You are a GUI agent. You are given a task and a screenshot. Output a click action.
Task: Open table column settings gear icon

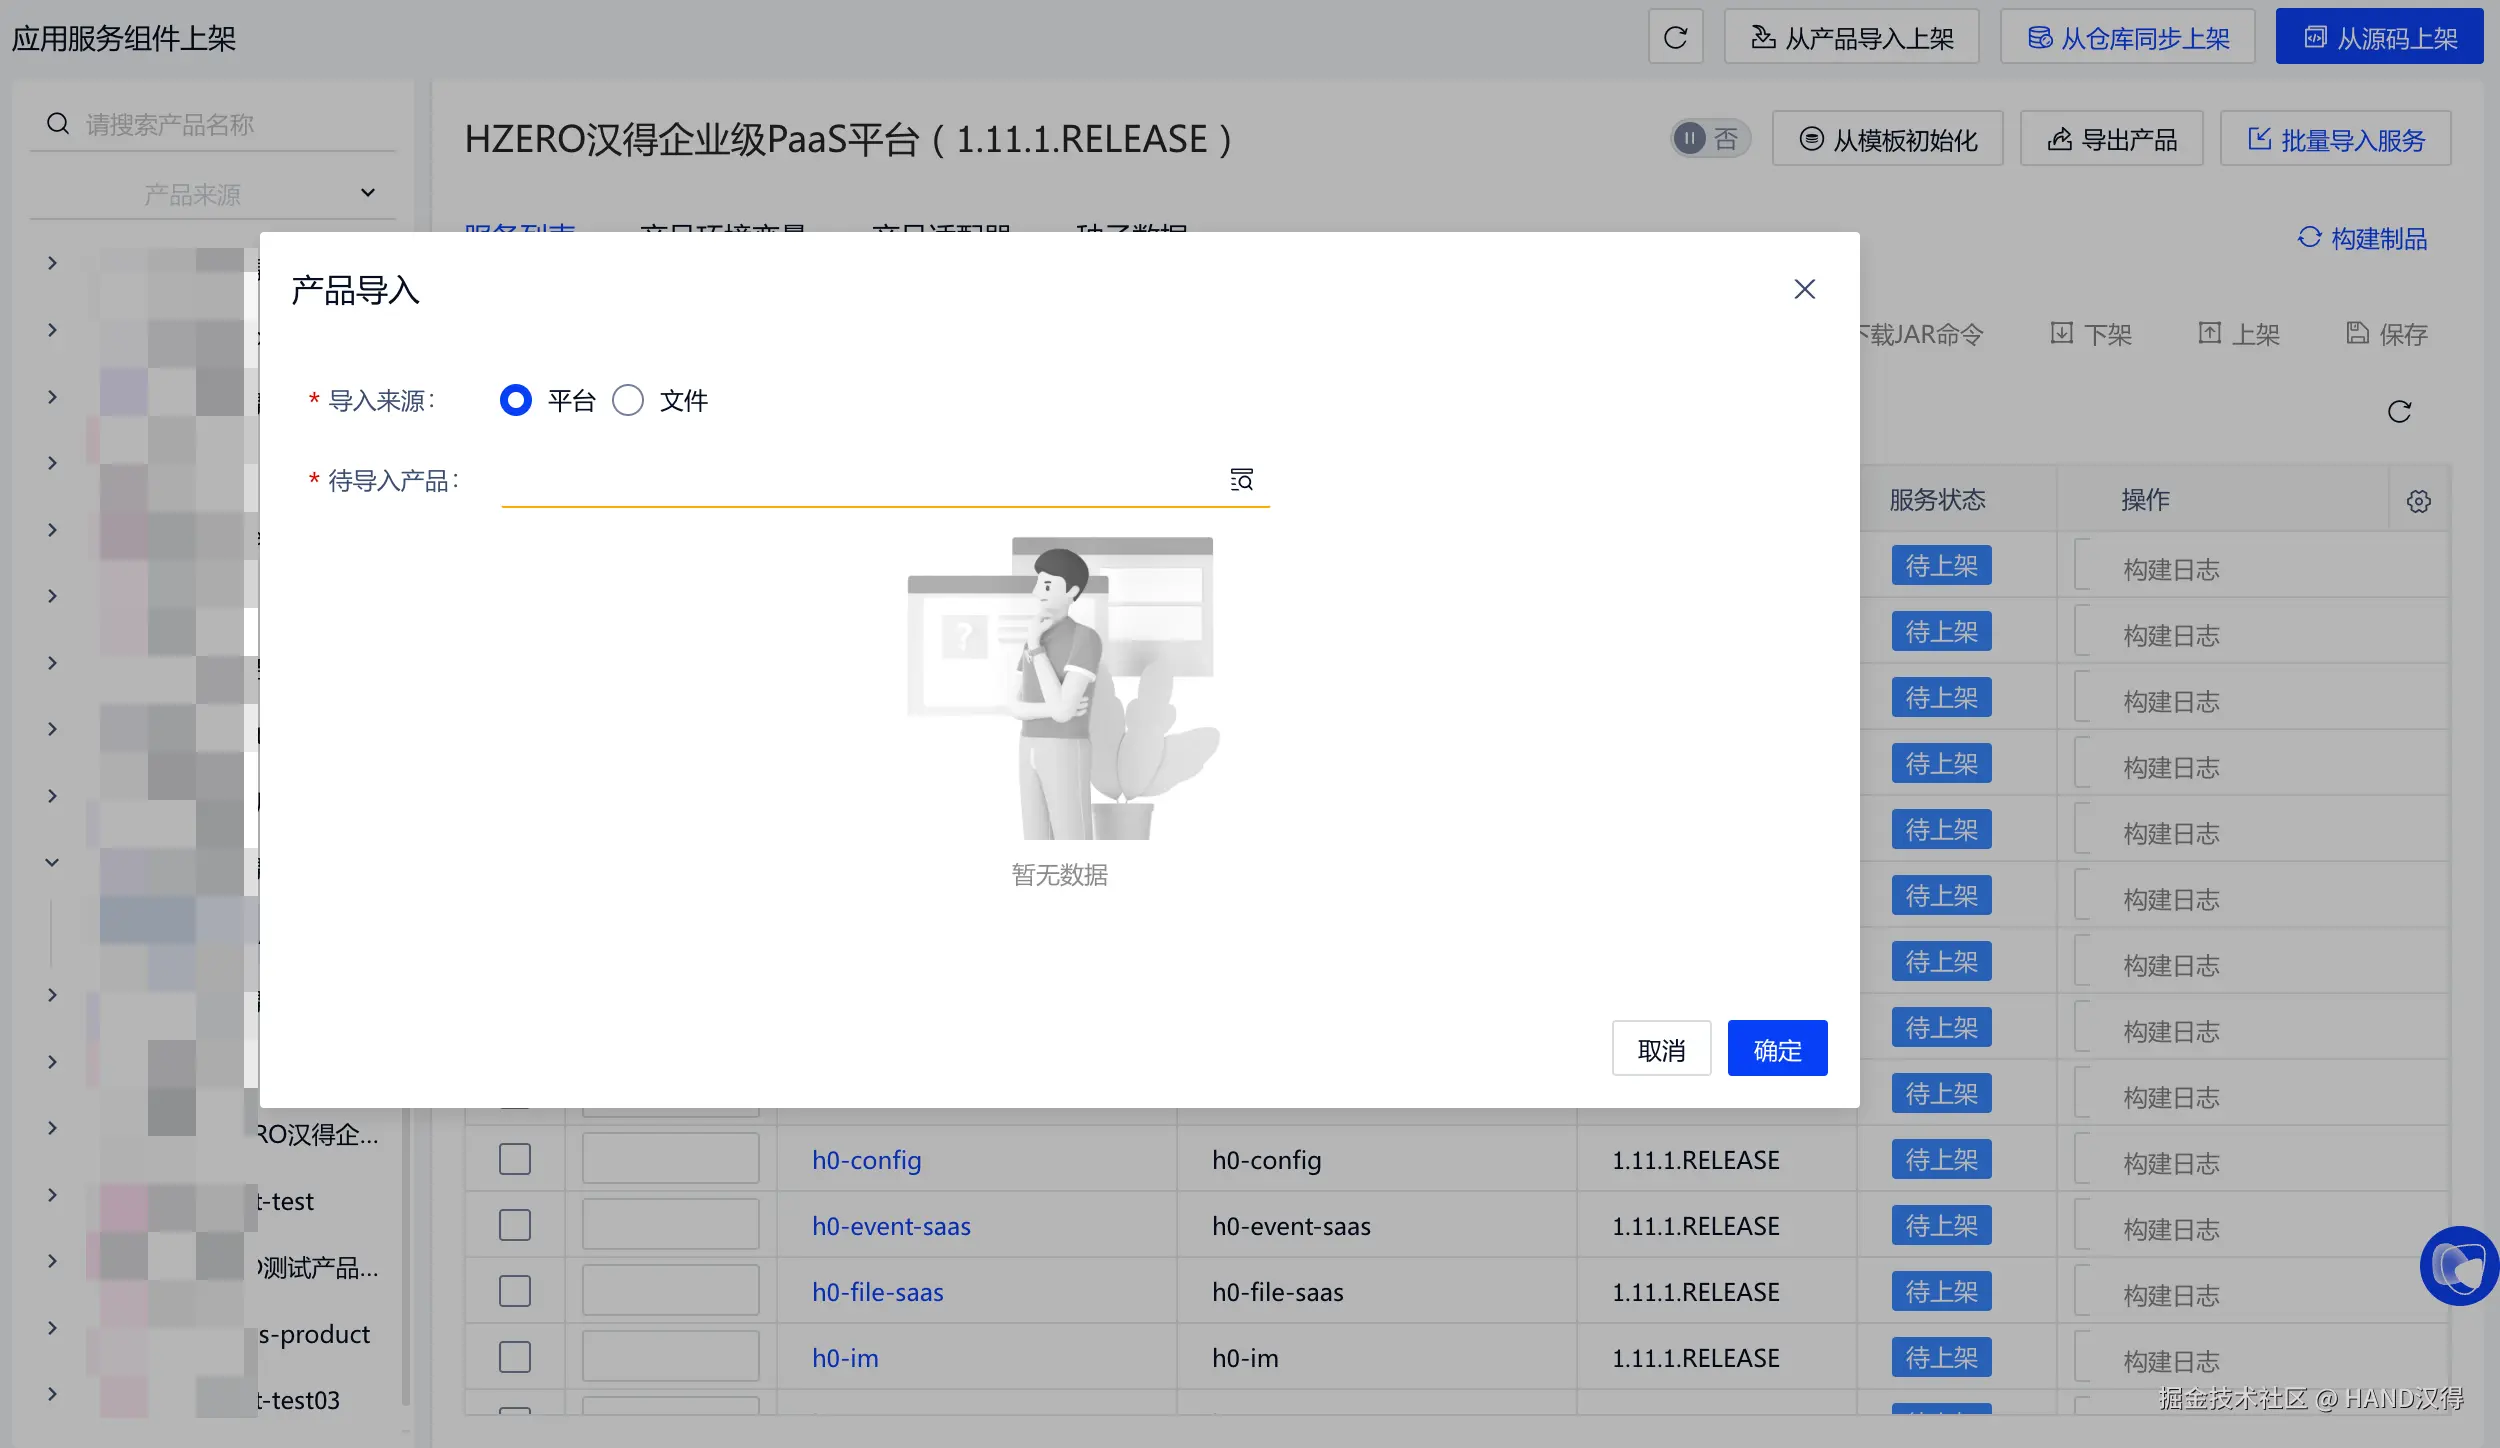(2418, 501)
